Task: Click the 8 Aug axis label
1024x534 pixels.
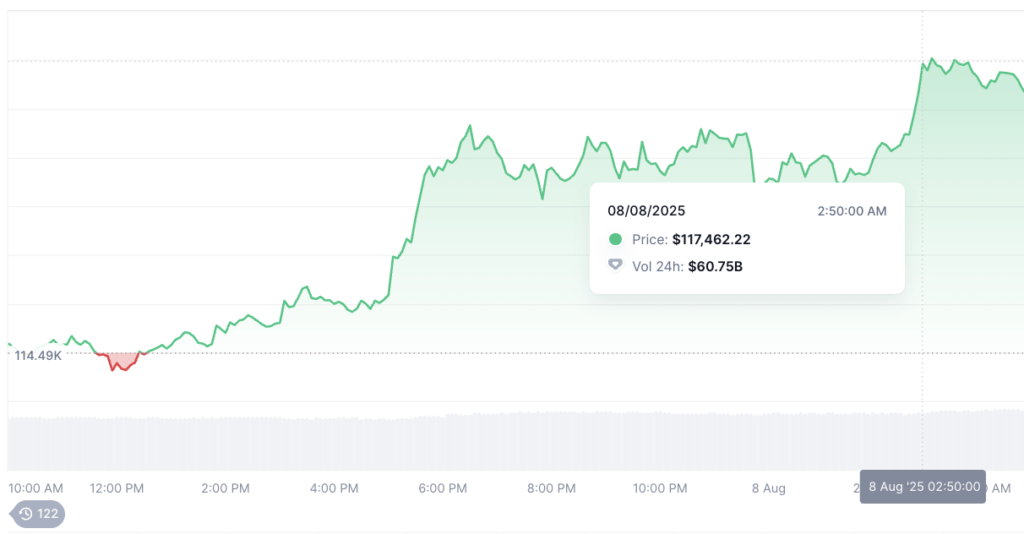Action: pos(769,488)
